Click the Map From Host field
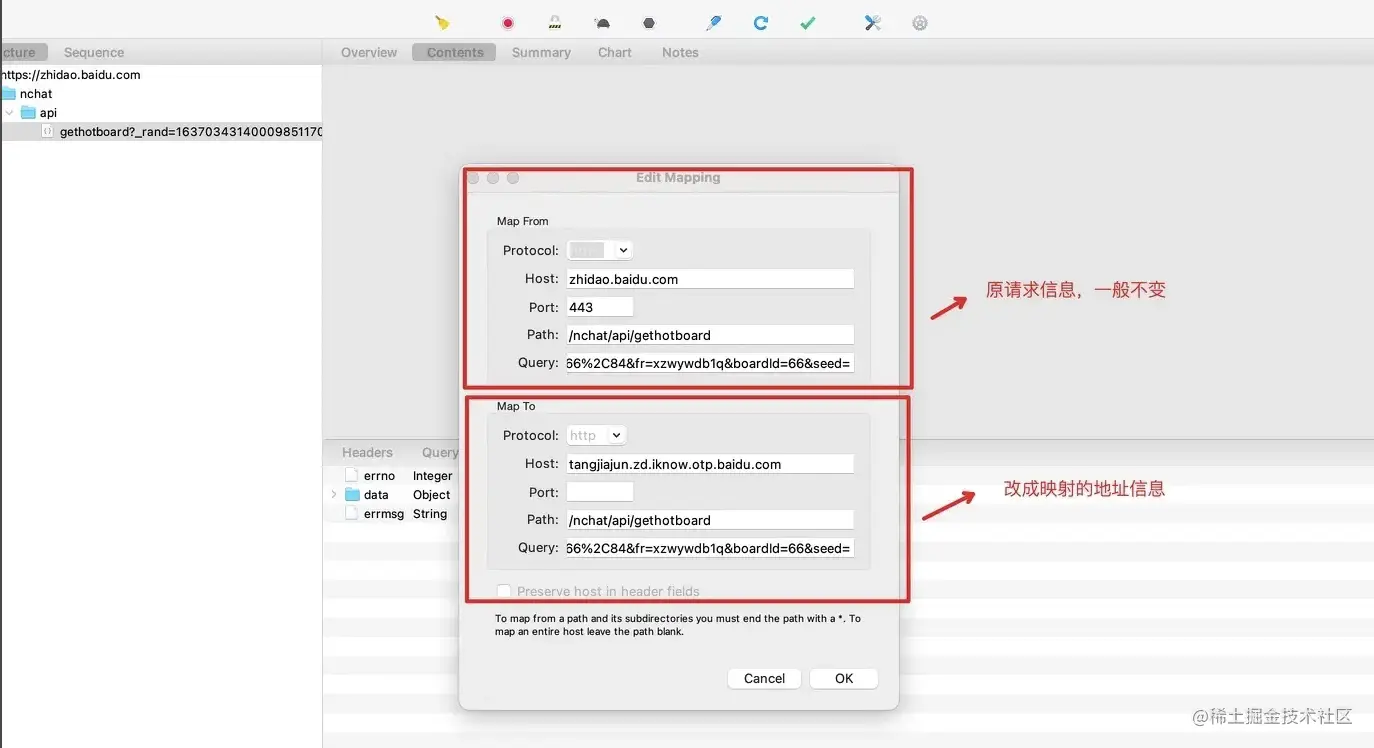 [710, 279]
